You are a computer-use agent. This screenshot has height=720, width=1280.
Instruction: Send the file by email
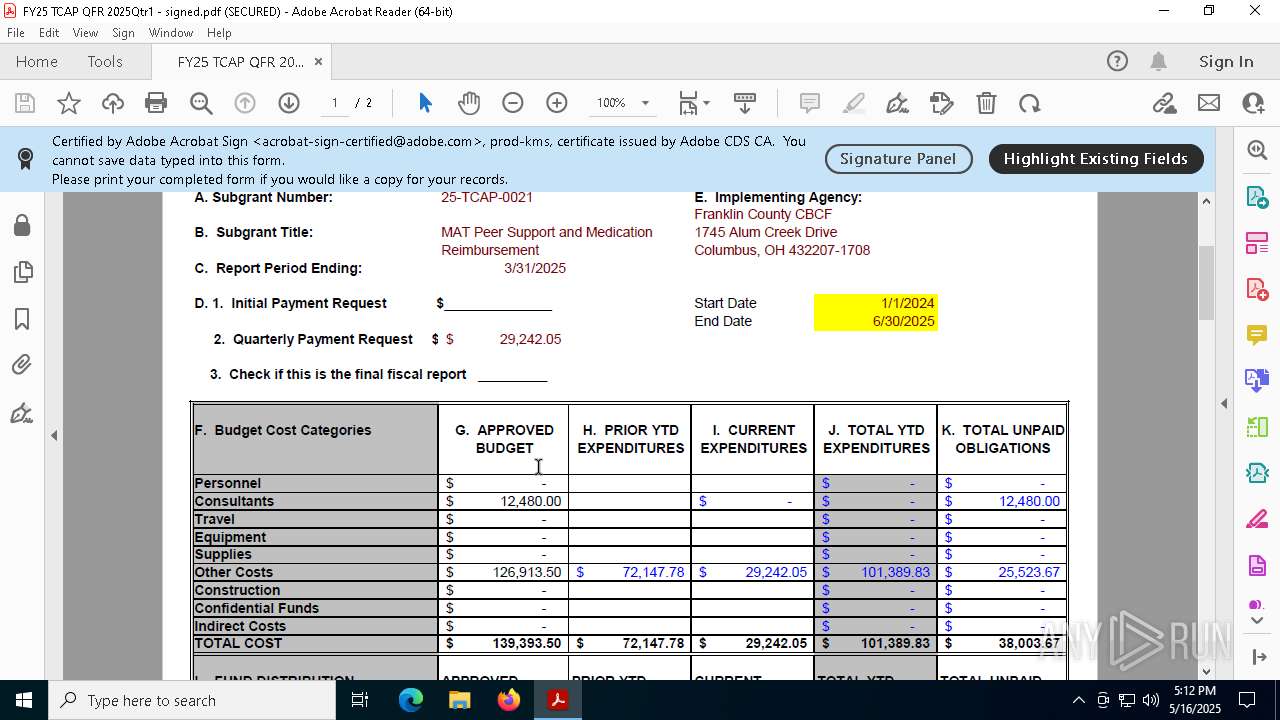1209,103
